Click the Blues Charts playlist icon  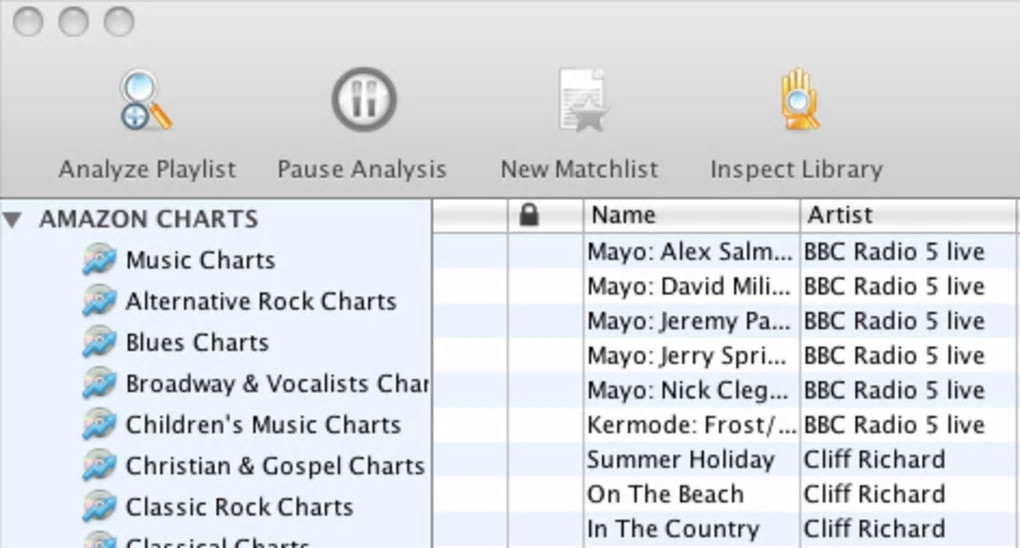(99, 342)
